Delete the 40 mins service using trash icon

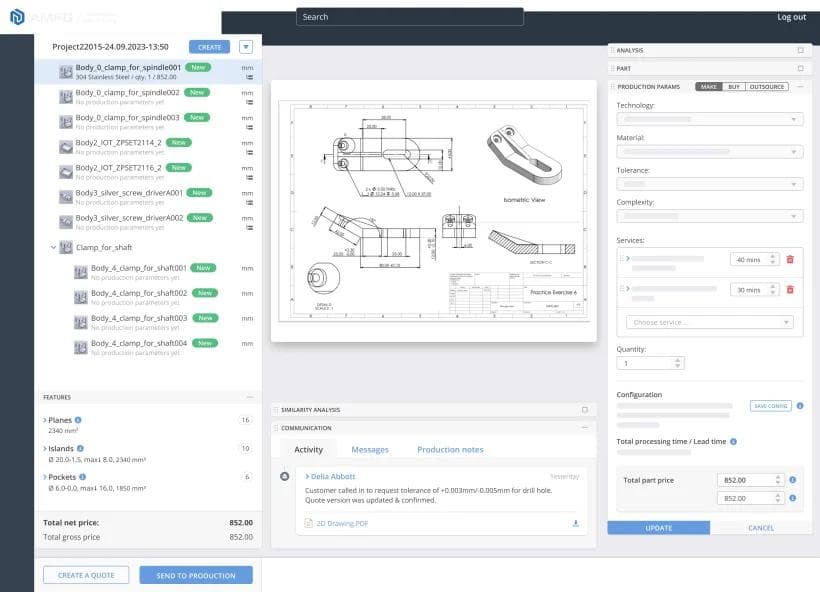coord(790,259)
